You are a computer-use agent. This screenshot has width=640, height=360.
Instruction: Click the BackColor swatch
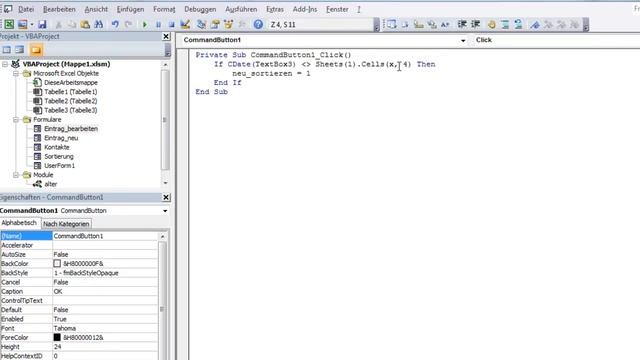57,264
